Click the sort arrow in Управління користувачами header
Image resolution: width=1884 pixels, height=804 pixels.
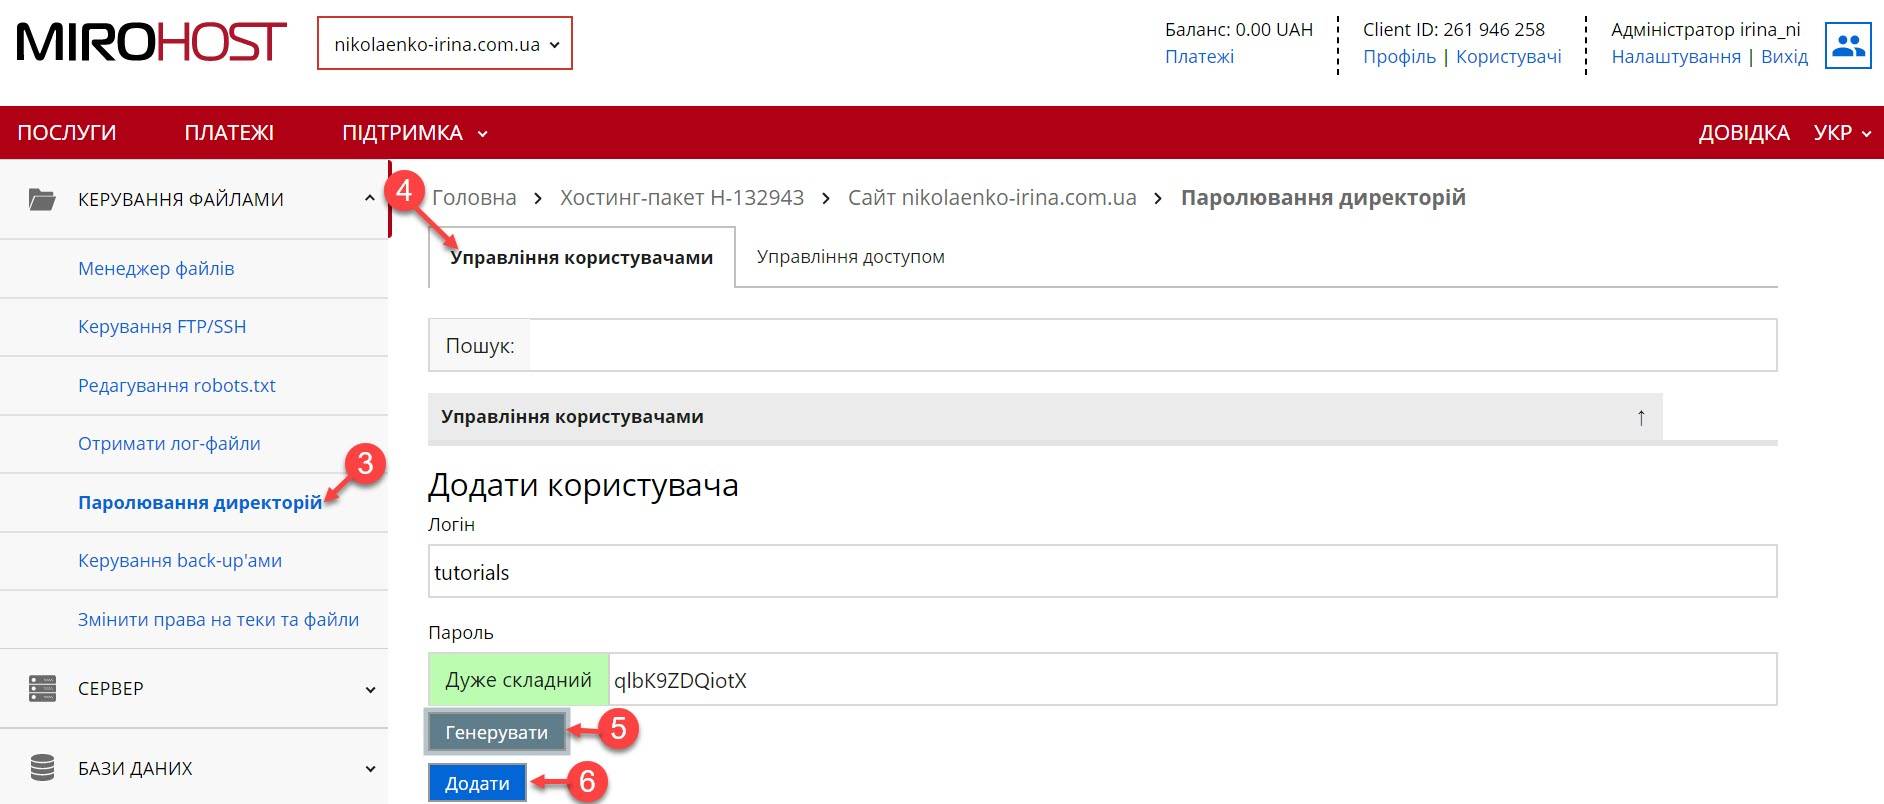coord(1641,417)
